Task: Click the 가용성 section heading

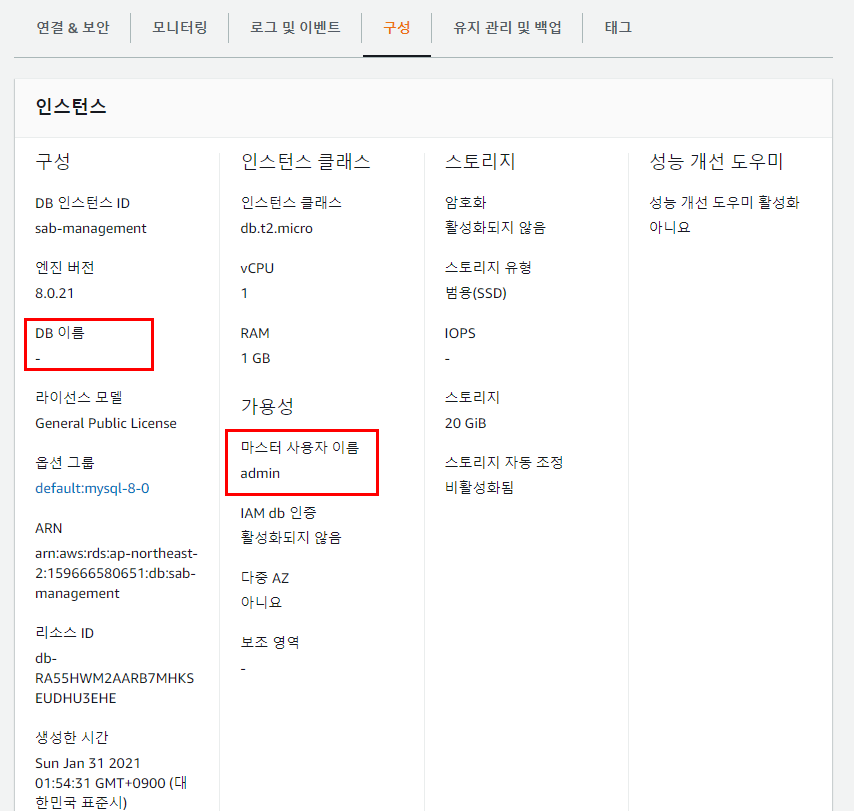Action: tap(267, 406)
